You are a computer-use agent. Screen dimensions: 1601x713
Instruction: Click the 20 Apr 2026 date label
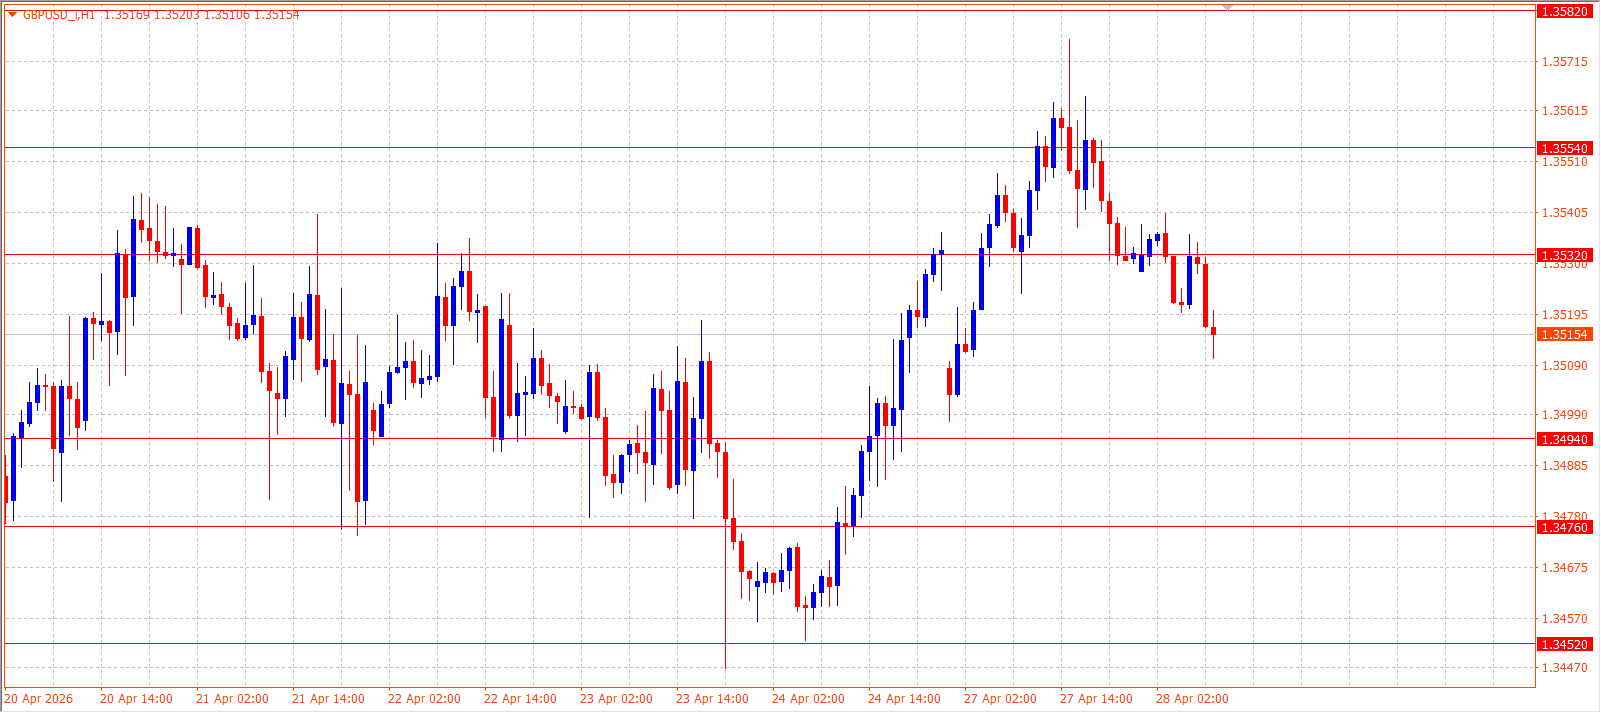tap(39, 699)
